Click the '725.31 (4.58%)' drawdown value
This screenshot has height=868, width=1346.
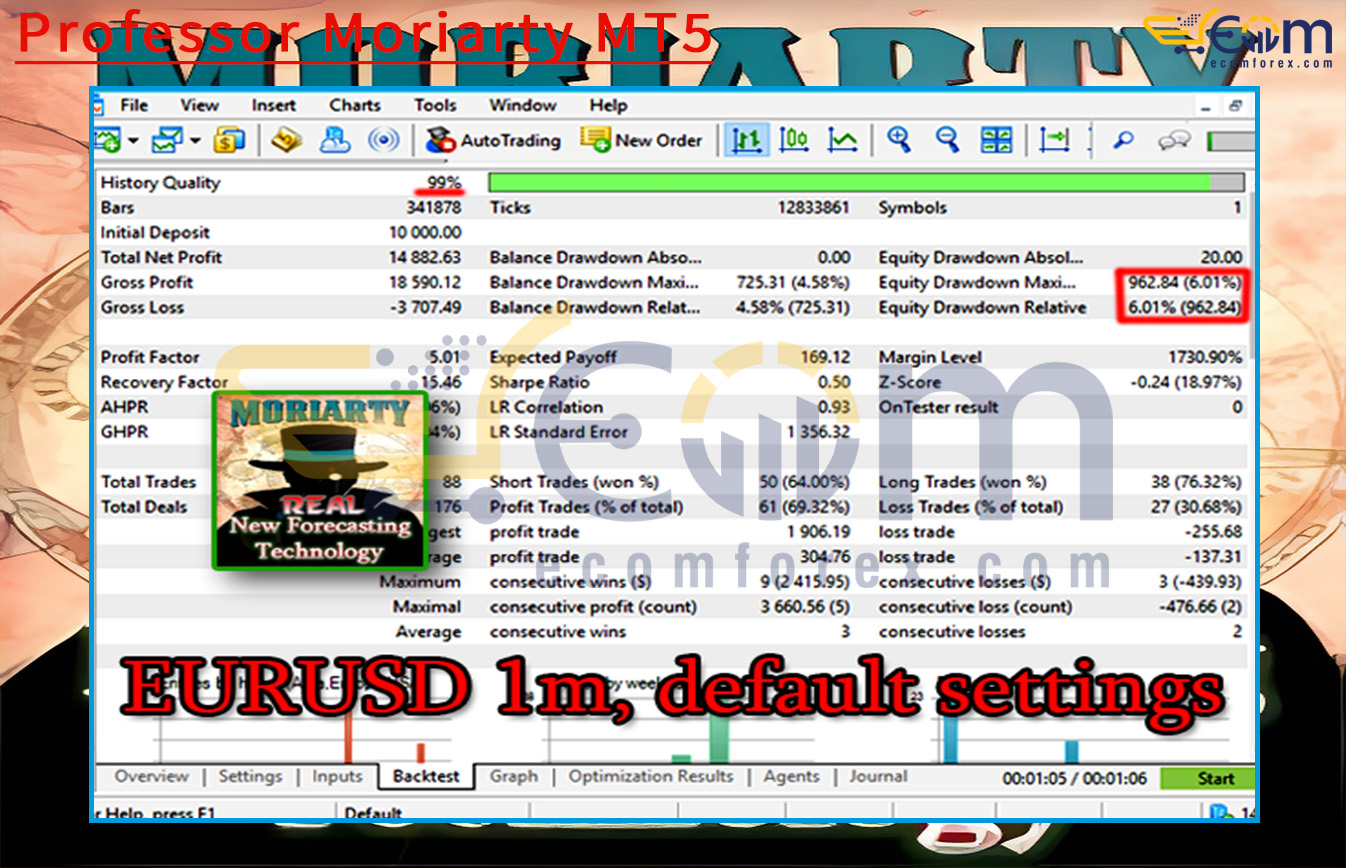pyautogui.click(x=793, y=283)
